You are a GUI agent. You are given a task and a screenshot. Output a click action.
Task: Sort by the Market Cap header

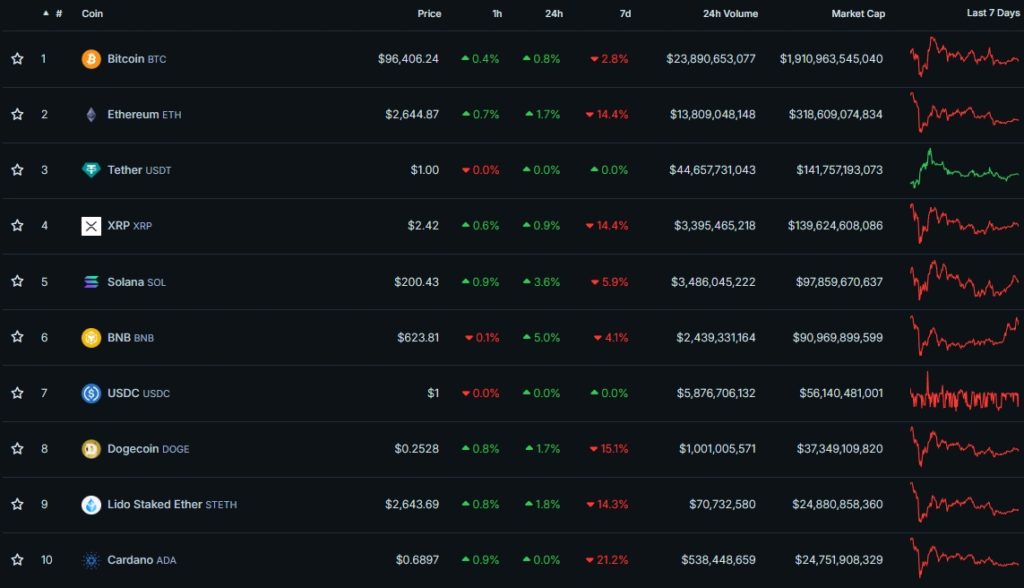(x=858, y=14)
